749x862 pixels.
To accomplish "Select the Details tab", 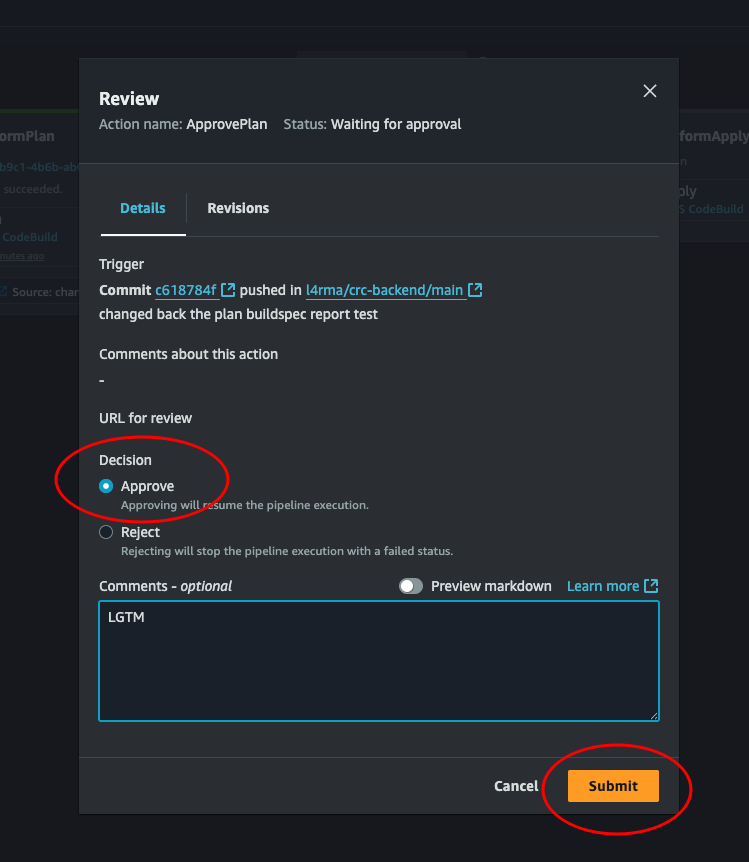I will pos(143,208).
